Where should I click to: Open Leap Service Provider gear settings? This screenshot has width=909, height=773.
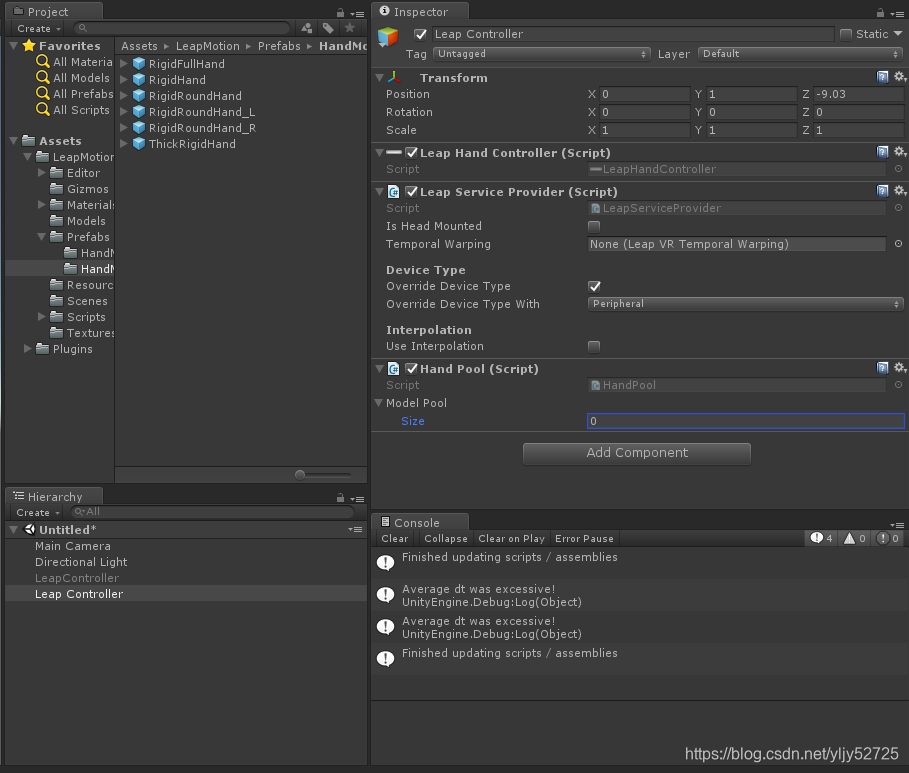point(900,191)
